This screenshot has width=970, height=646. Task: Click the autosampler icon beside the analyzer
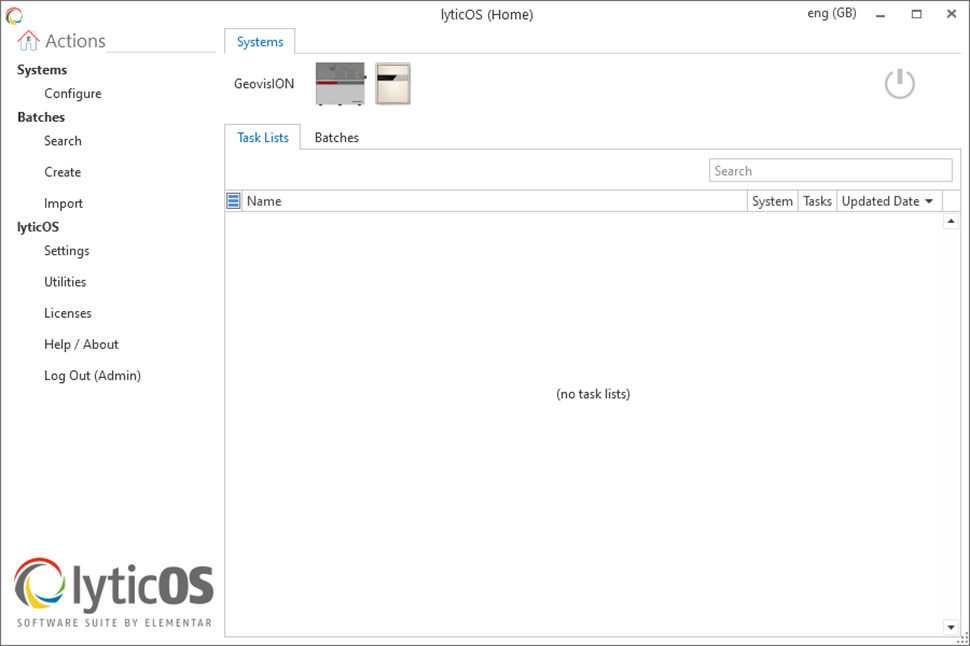click(393, 84)
